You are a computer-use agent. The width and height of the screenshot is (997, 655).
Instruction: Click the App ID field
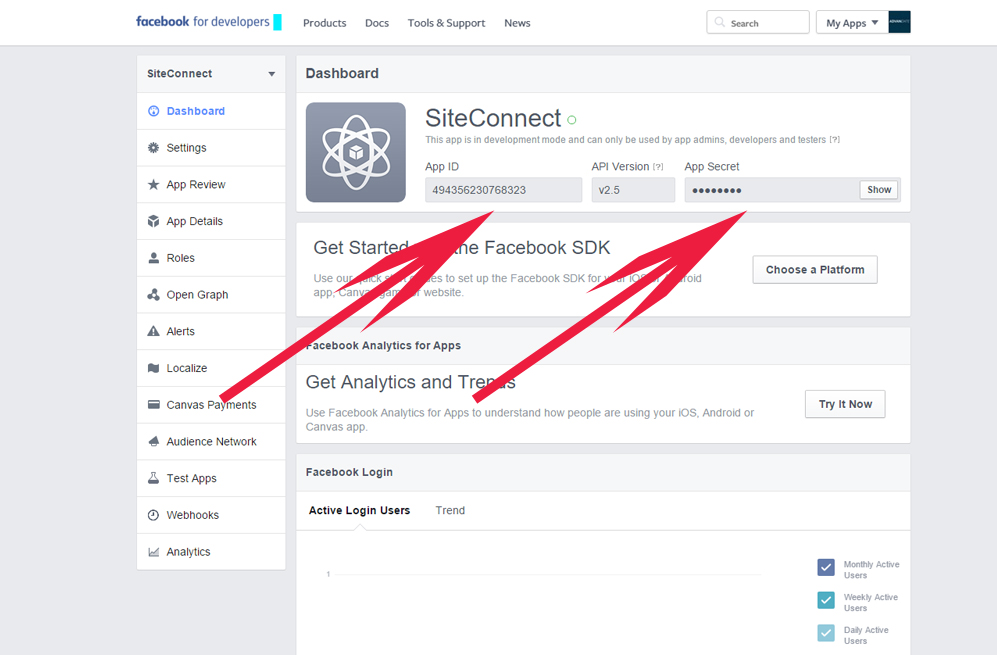[504, 190]
